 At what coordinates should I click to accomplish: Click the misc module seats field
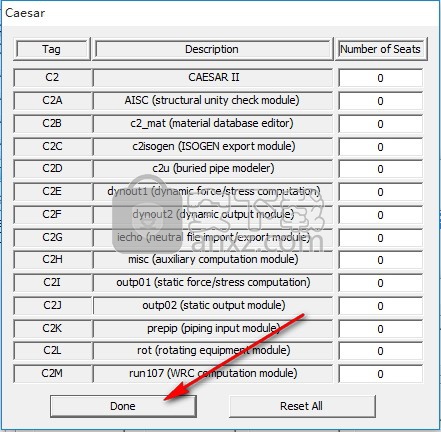[380, 260]
